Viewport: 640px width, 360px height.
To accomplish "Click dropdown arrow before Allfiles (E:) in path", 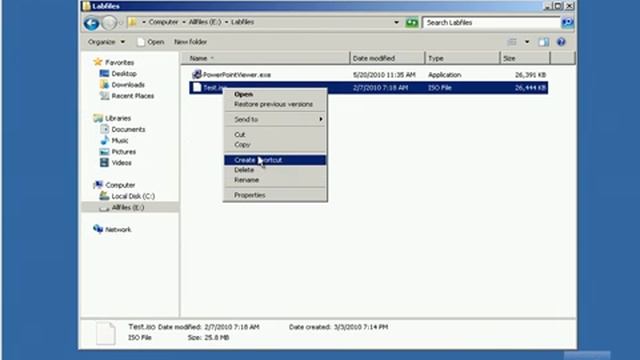I will [184, 22].
